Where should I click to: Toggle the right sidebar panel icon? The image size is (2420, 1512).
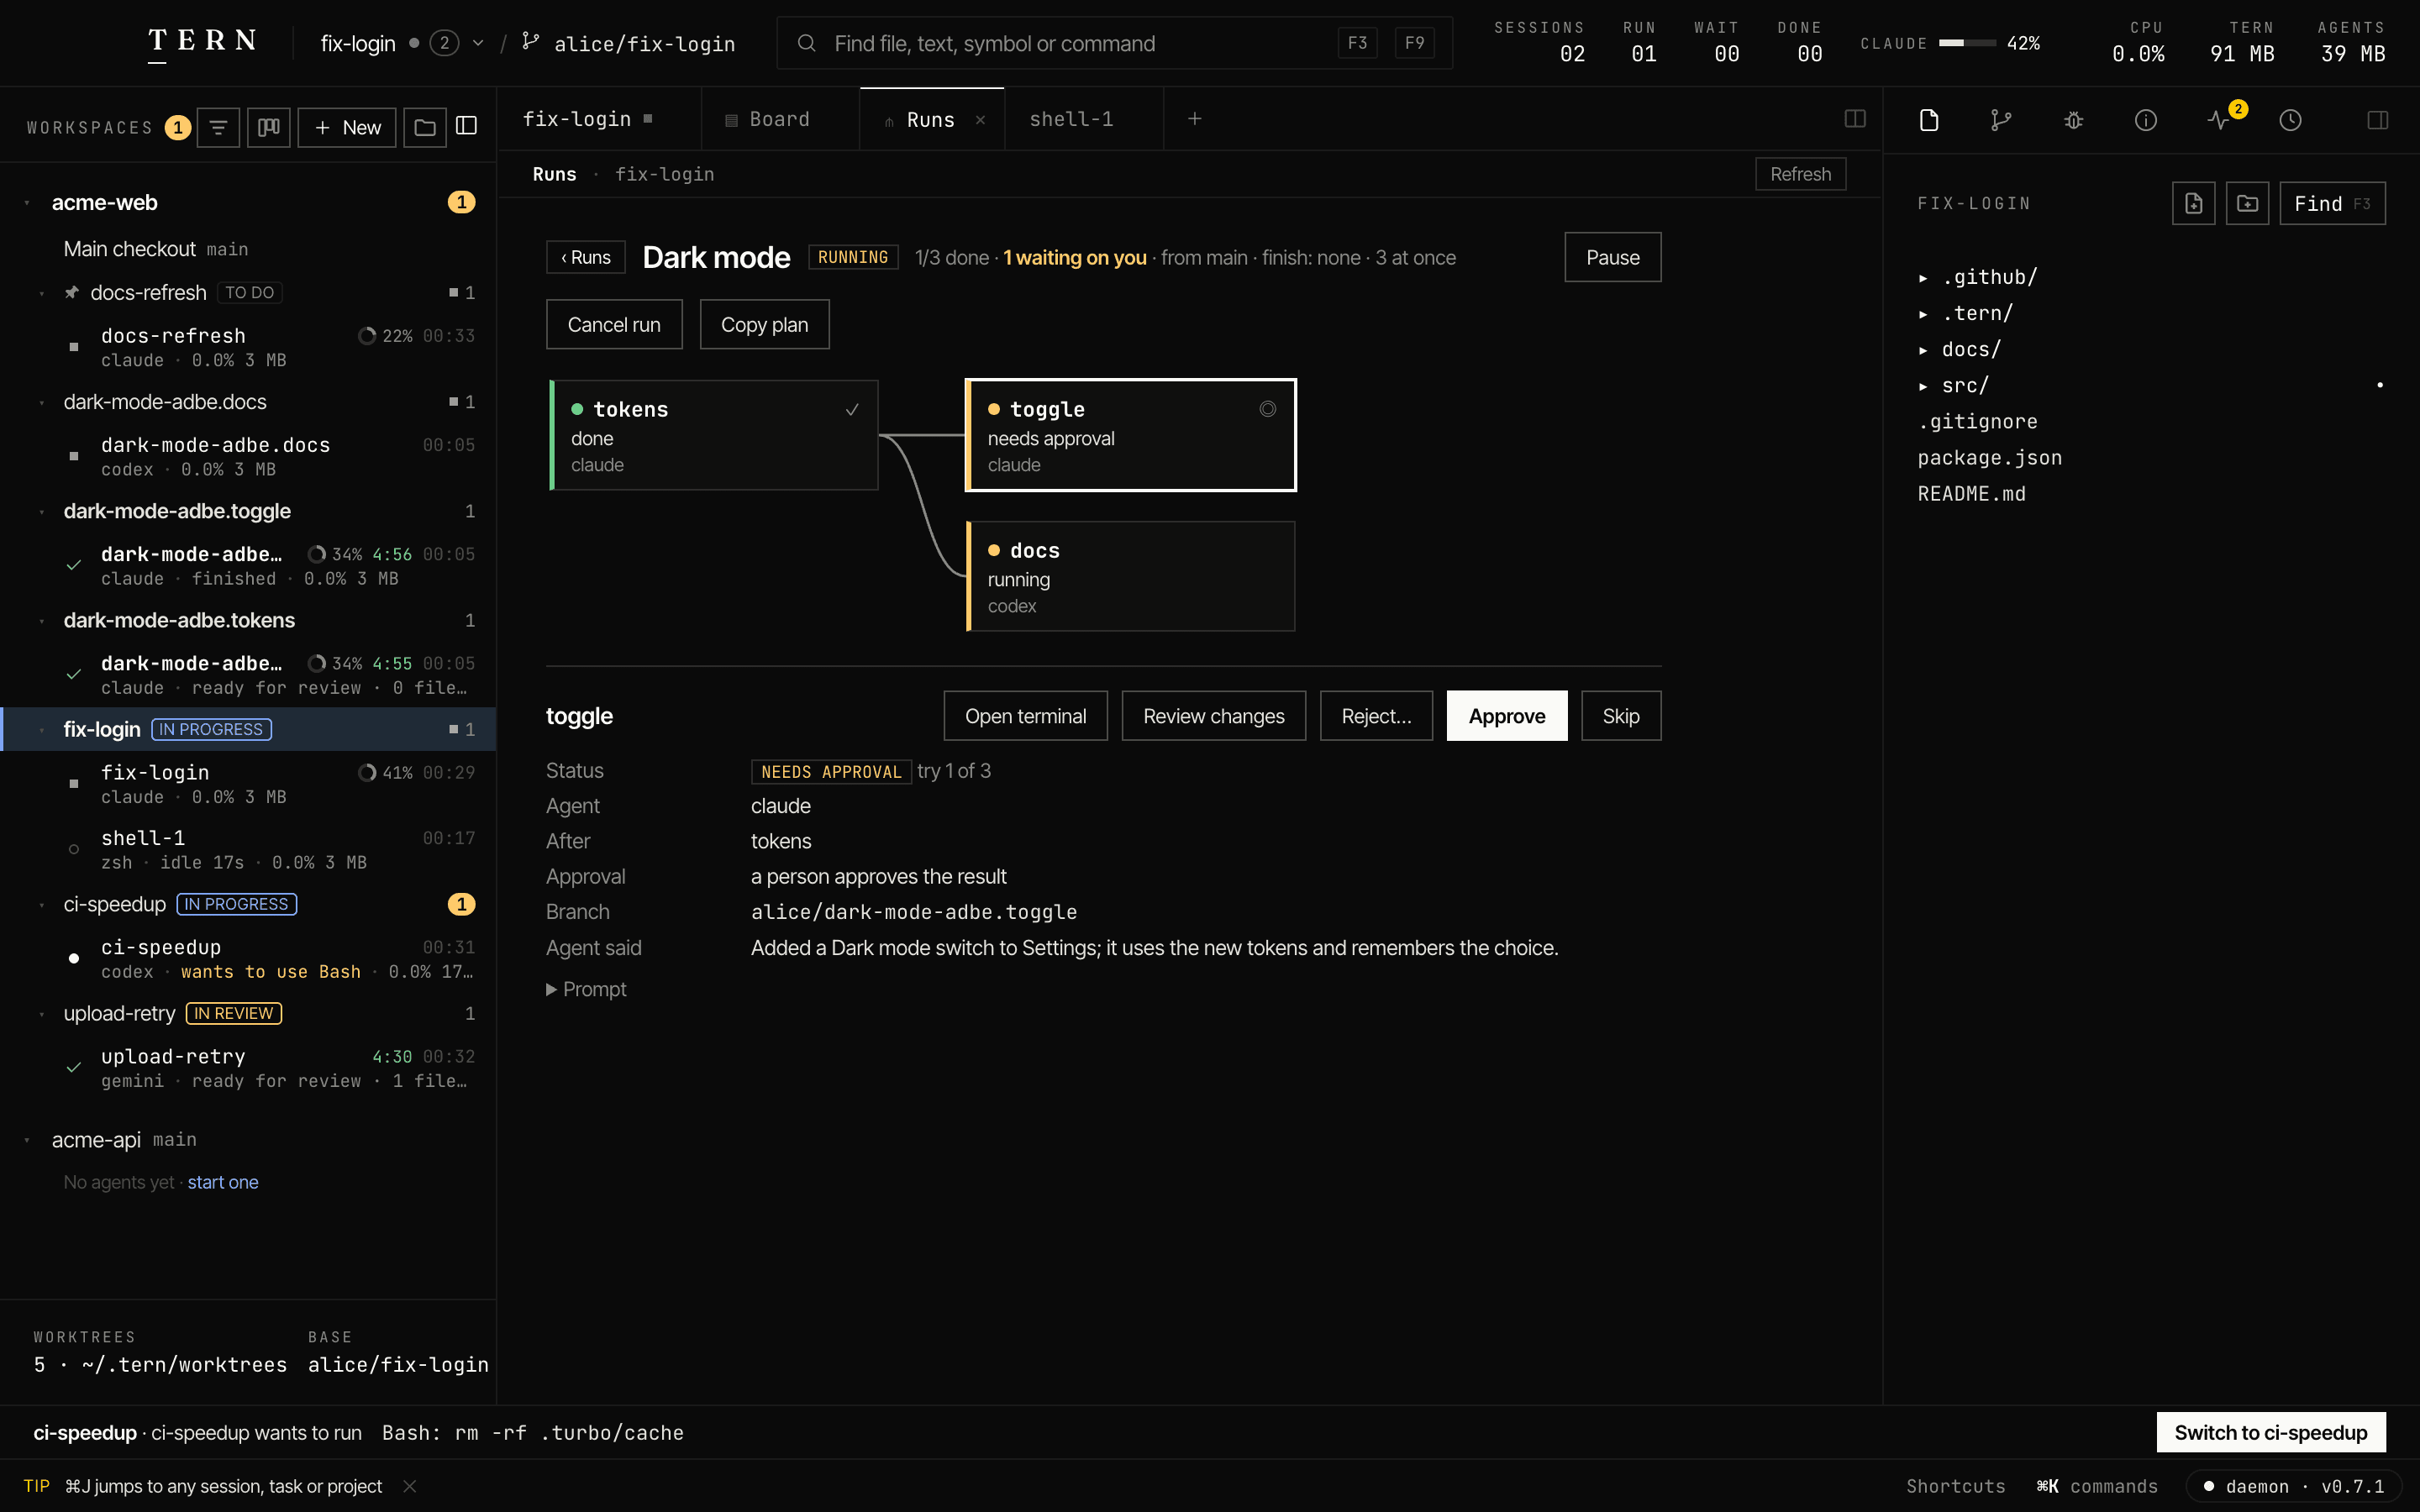point(2378,120)
